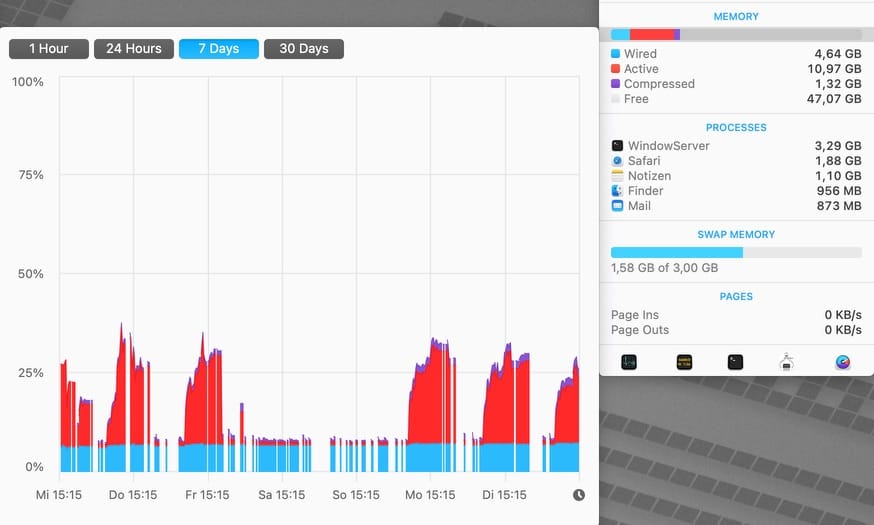Click the SWAP MEMORY section header

click(736, 235)
